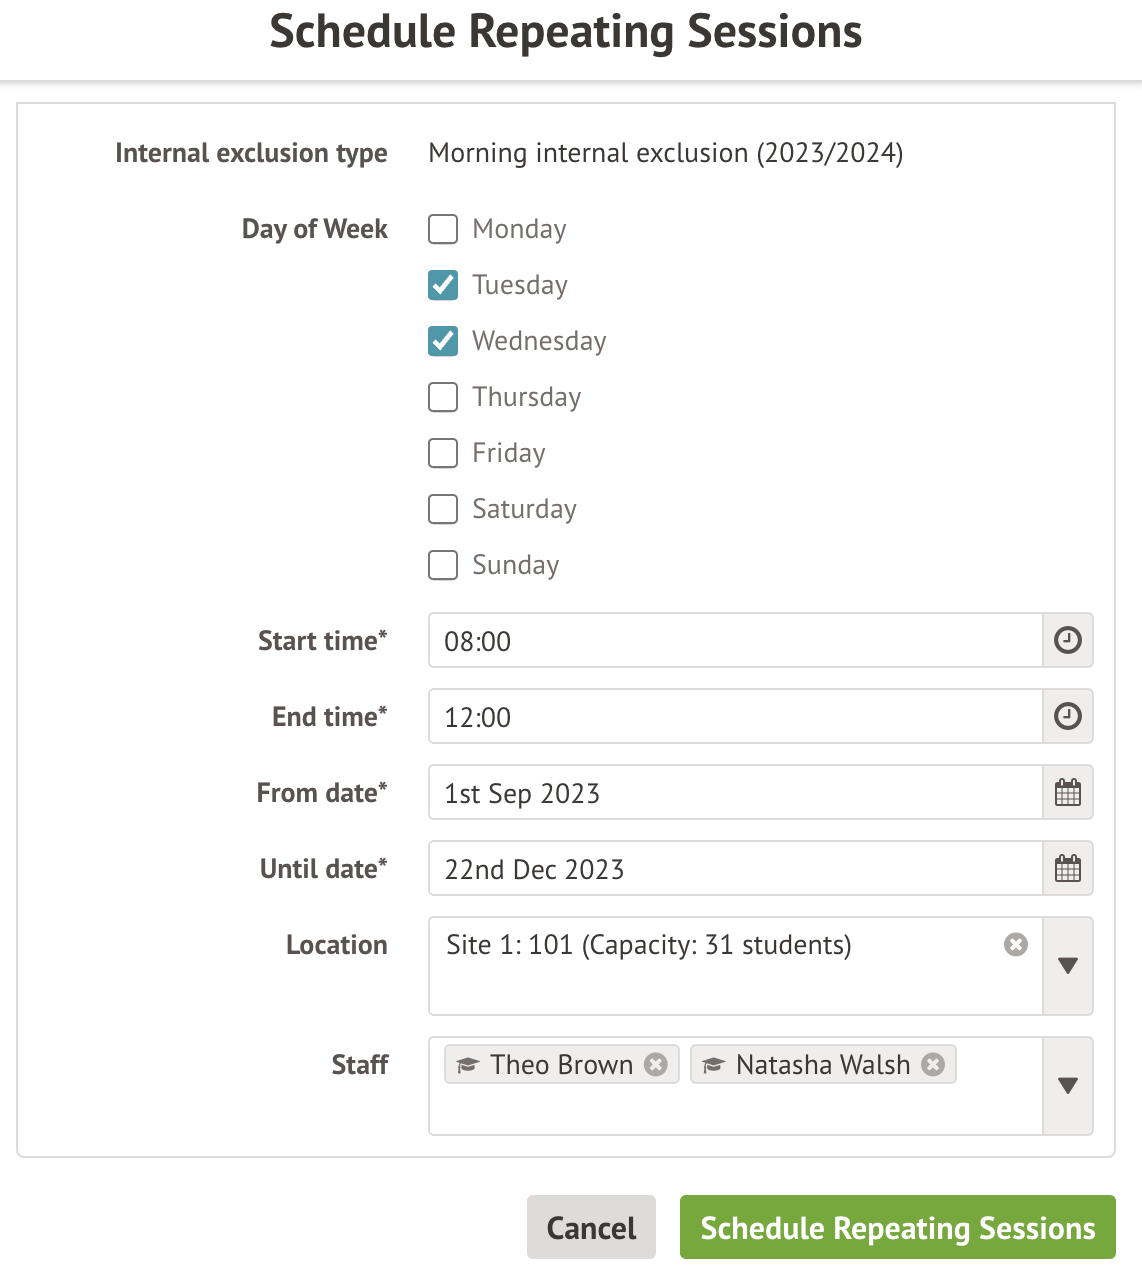The width and height of the screenshot is (1142, 1270).
Task: Open the Until date calendar picker
Action: [x=1067, y=868]
